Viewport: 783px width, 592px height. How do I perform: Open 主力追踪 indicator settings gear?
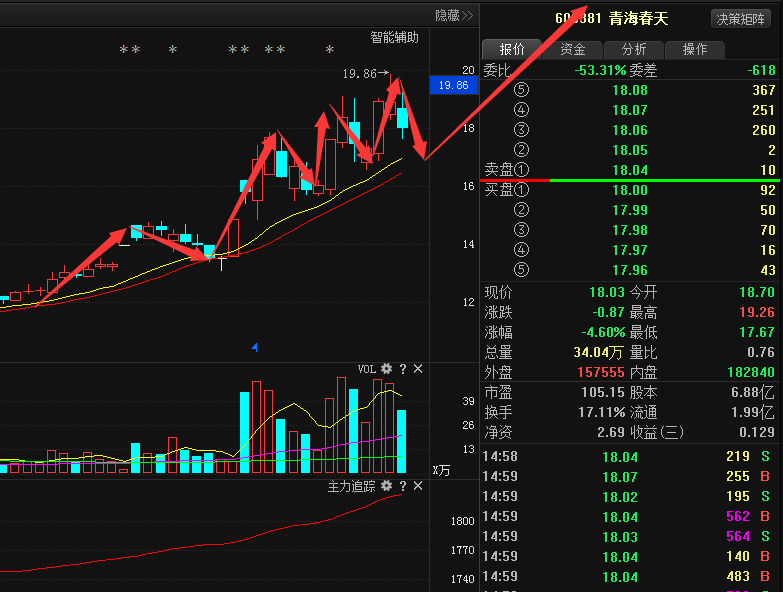(386, 486)
